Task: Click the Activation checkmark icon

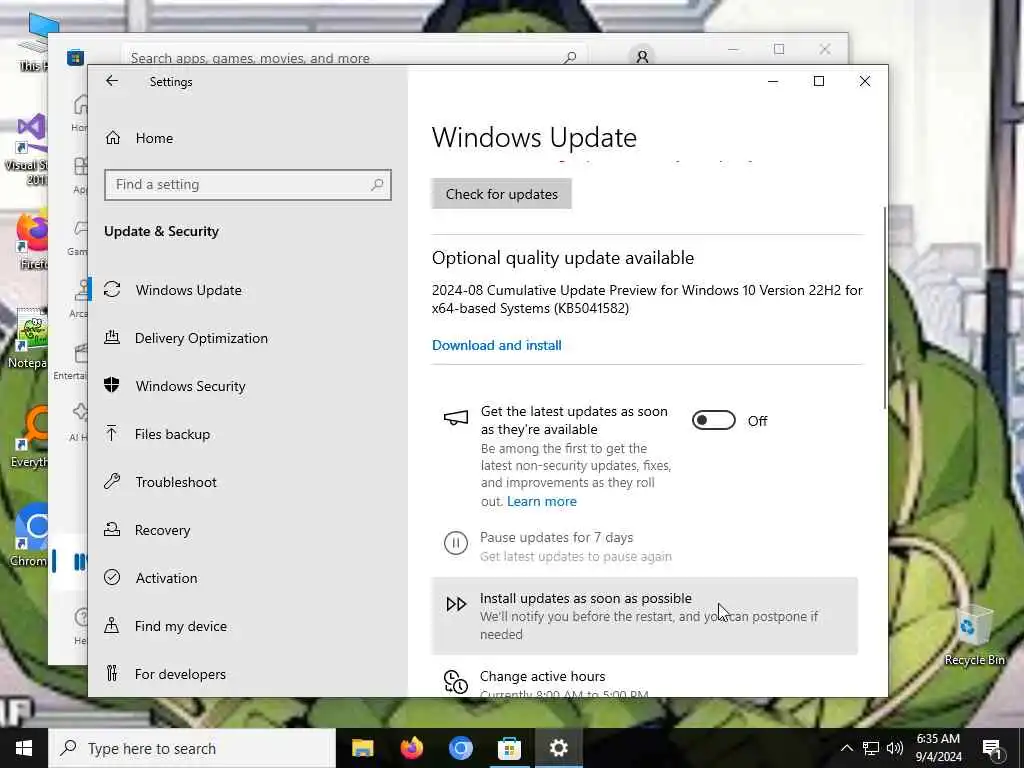Action: click(112, 577)
